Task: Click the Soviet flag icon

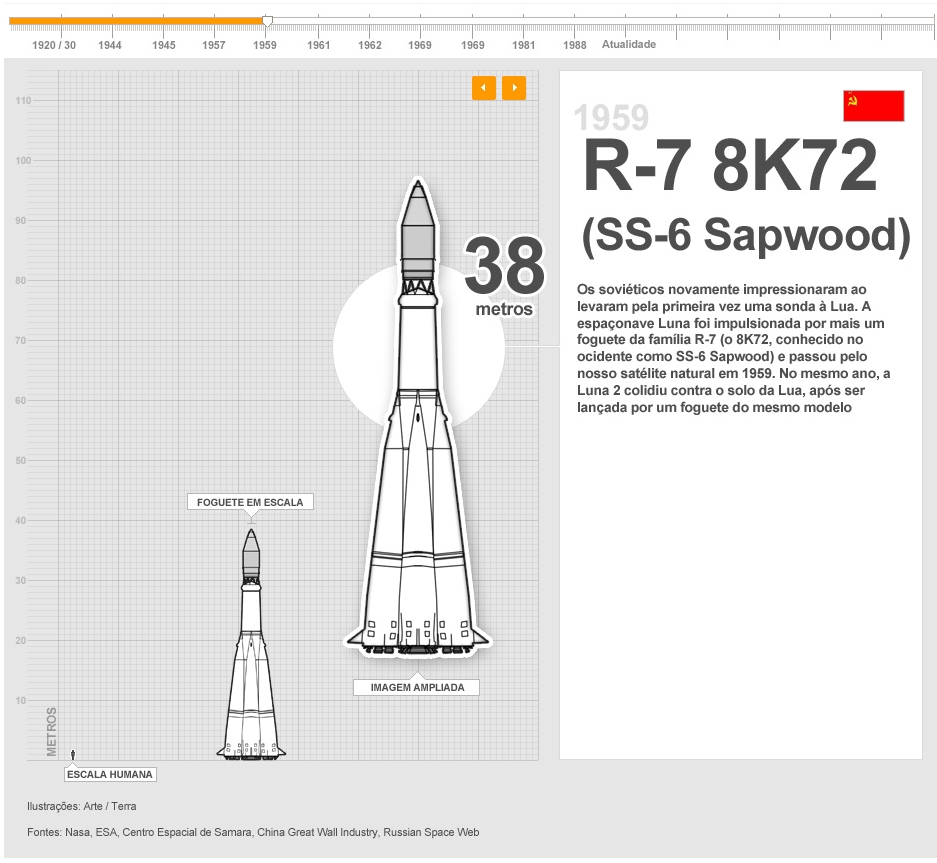Action: click(873, 106)
